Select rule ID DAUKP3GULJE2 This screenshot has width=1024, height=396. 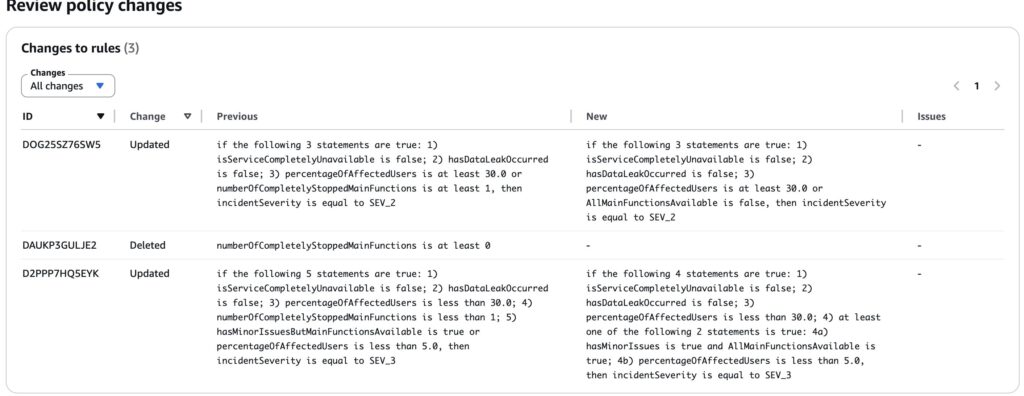(59, 246)
